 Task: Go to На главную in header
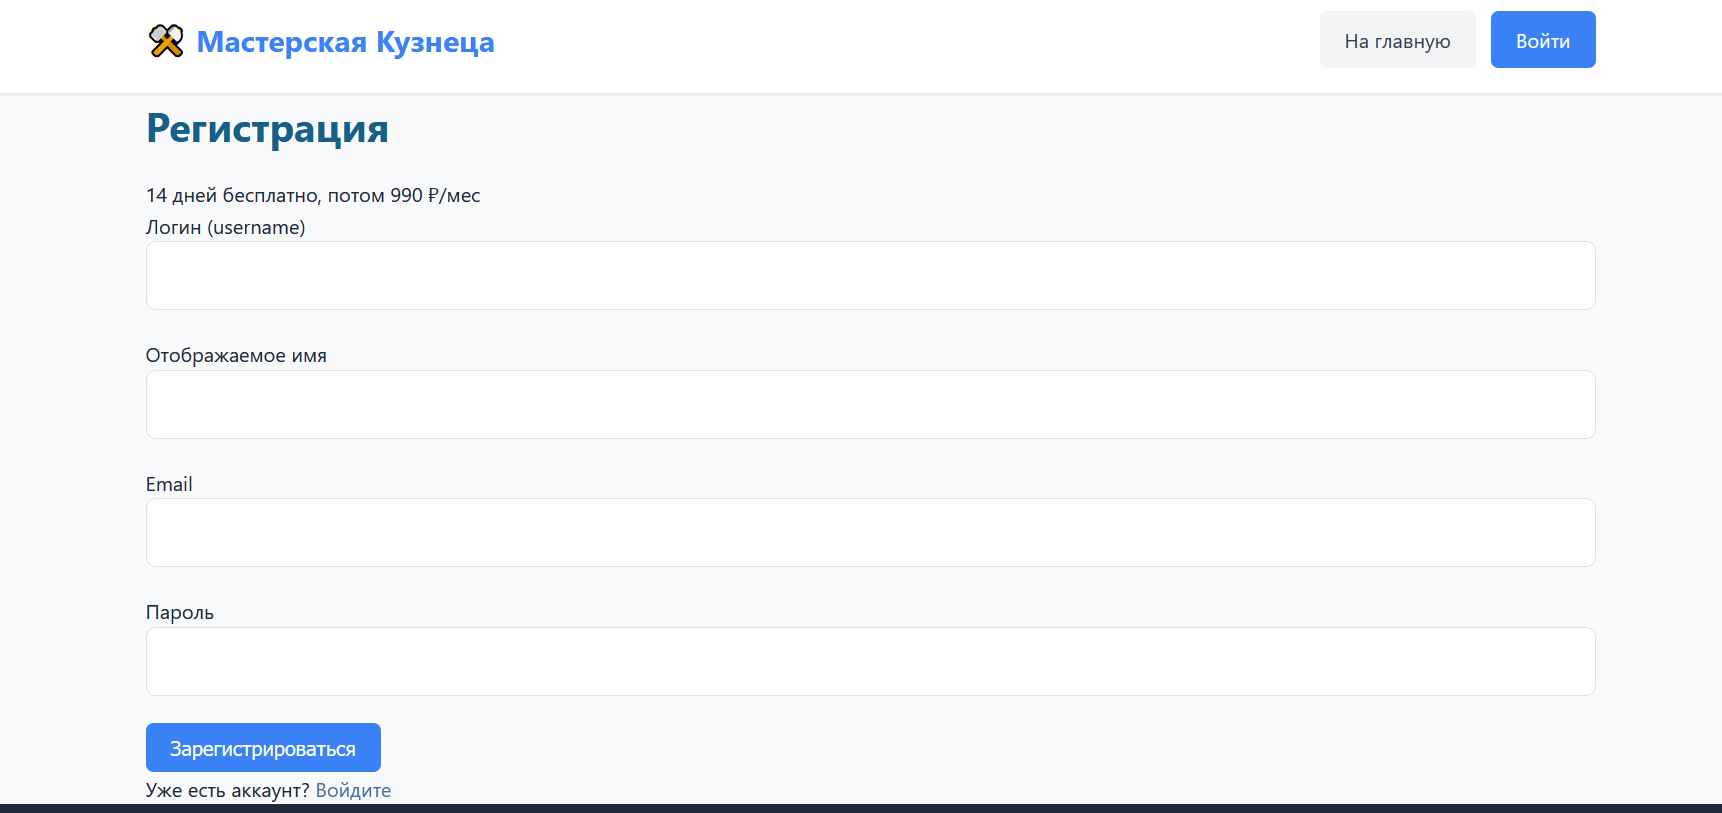pos(1397,40)
